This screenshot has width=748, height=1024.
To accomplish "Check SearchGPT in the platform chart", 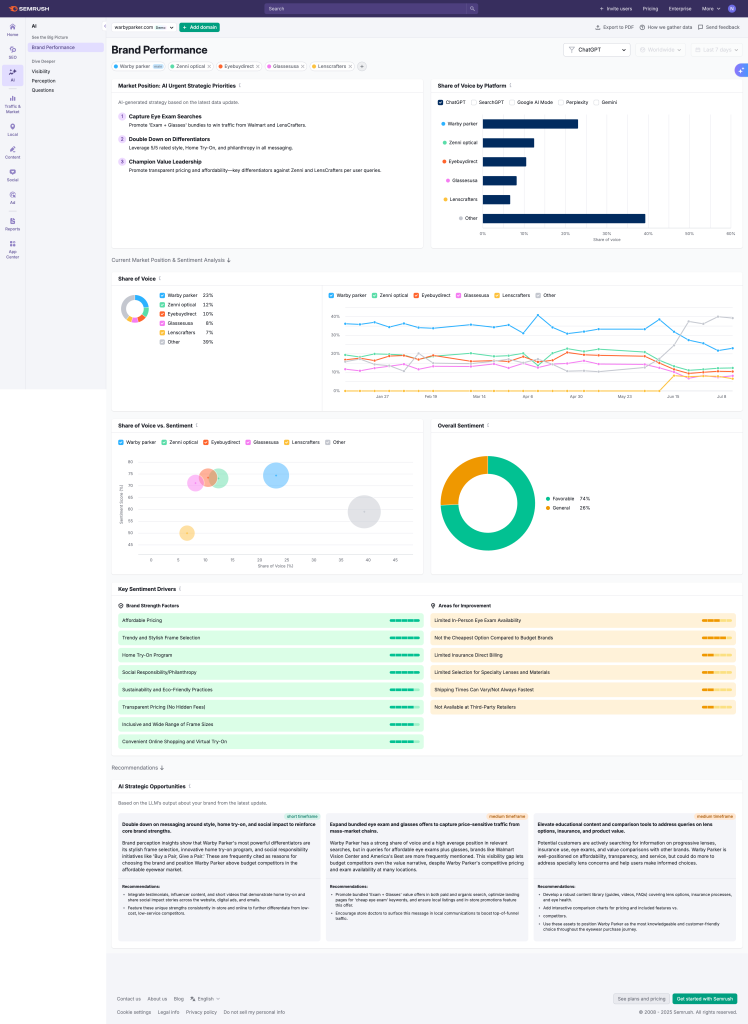I will click(x=474, y=103).
